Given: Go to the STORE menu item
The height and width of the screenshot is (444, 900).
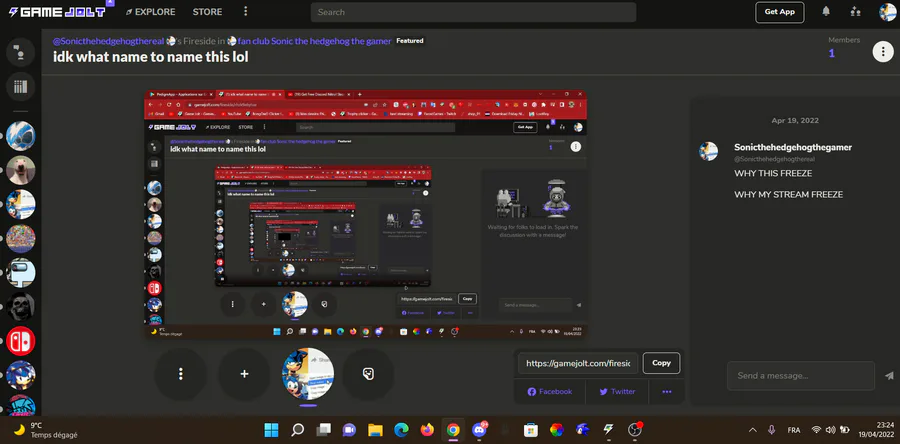Looking at the screenshot, I should coord(207,11).
